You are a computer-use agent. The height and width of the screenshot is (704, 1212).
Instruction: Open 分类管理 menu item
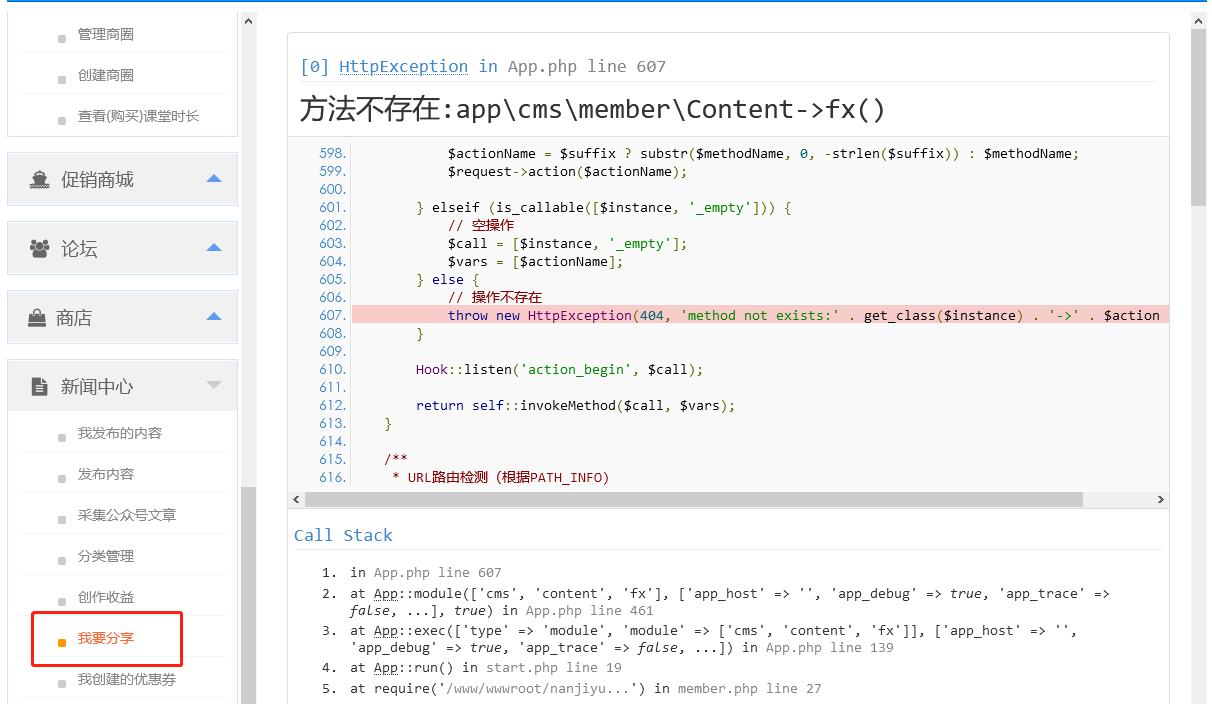coord(106,556)
